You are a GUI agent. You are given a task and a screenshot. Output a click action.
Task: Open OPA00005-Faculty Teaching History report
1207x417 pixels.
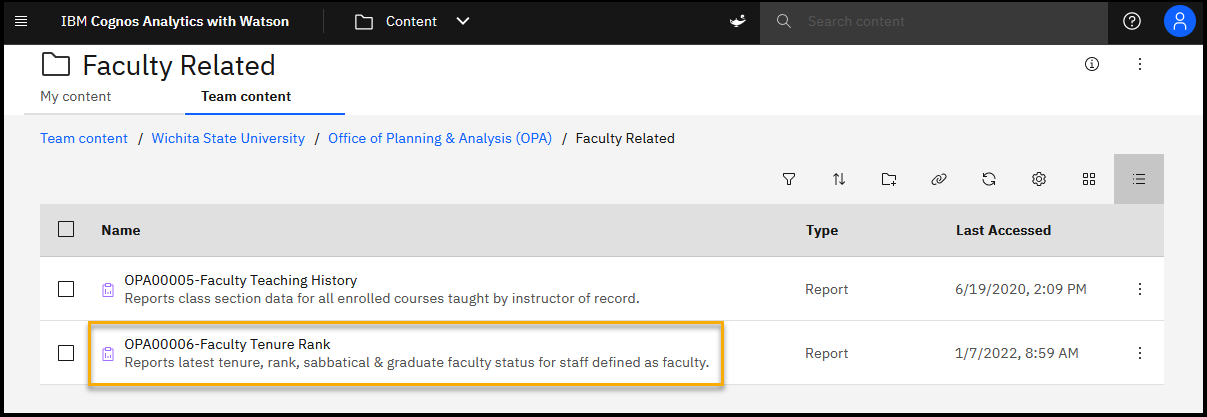coord(241,280)
